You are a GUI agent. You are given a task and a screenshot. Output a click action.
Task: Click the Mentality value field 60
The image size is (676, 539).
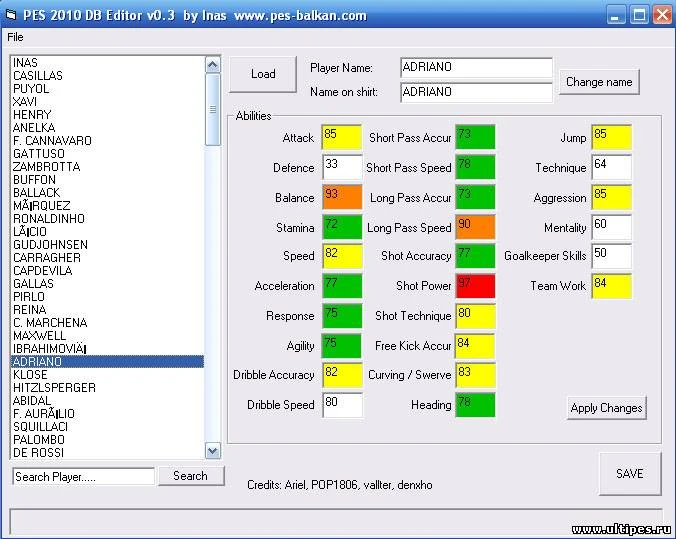612,227
